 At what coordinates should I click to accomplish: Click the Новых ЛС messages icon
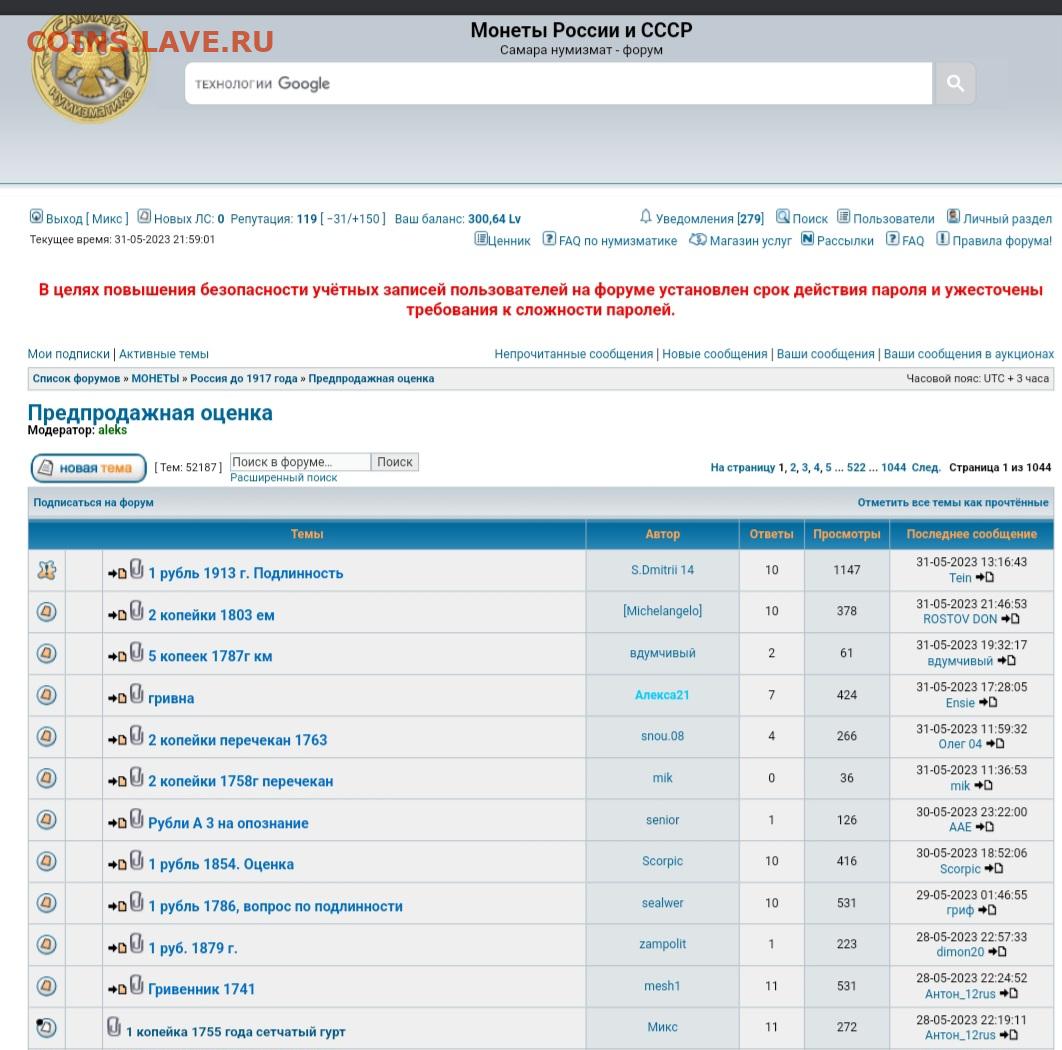click(144, 217)
